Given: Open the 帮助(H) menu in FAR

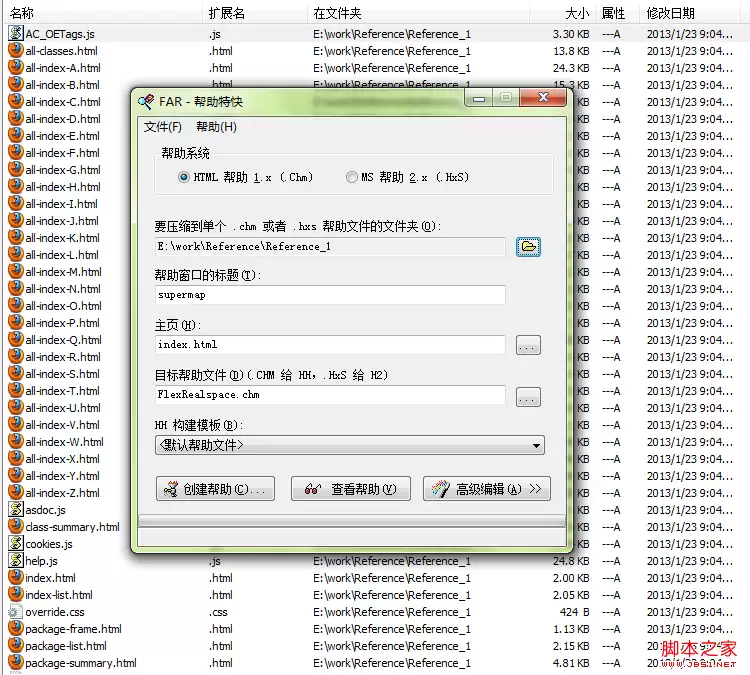Looking at the screenshot, I should 216,127.
